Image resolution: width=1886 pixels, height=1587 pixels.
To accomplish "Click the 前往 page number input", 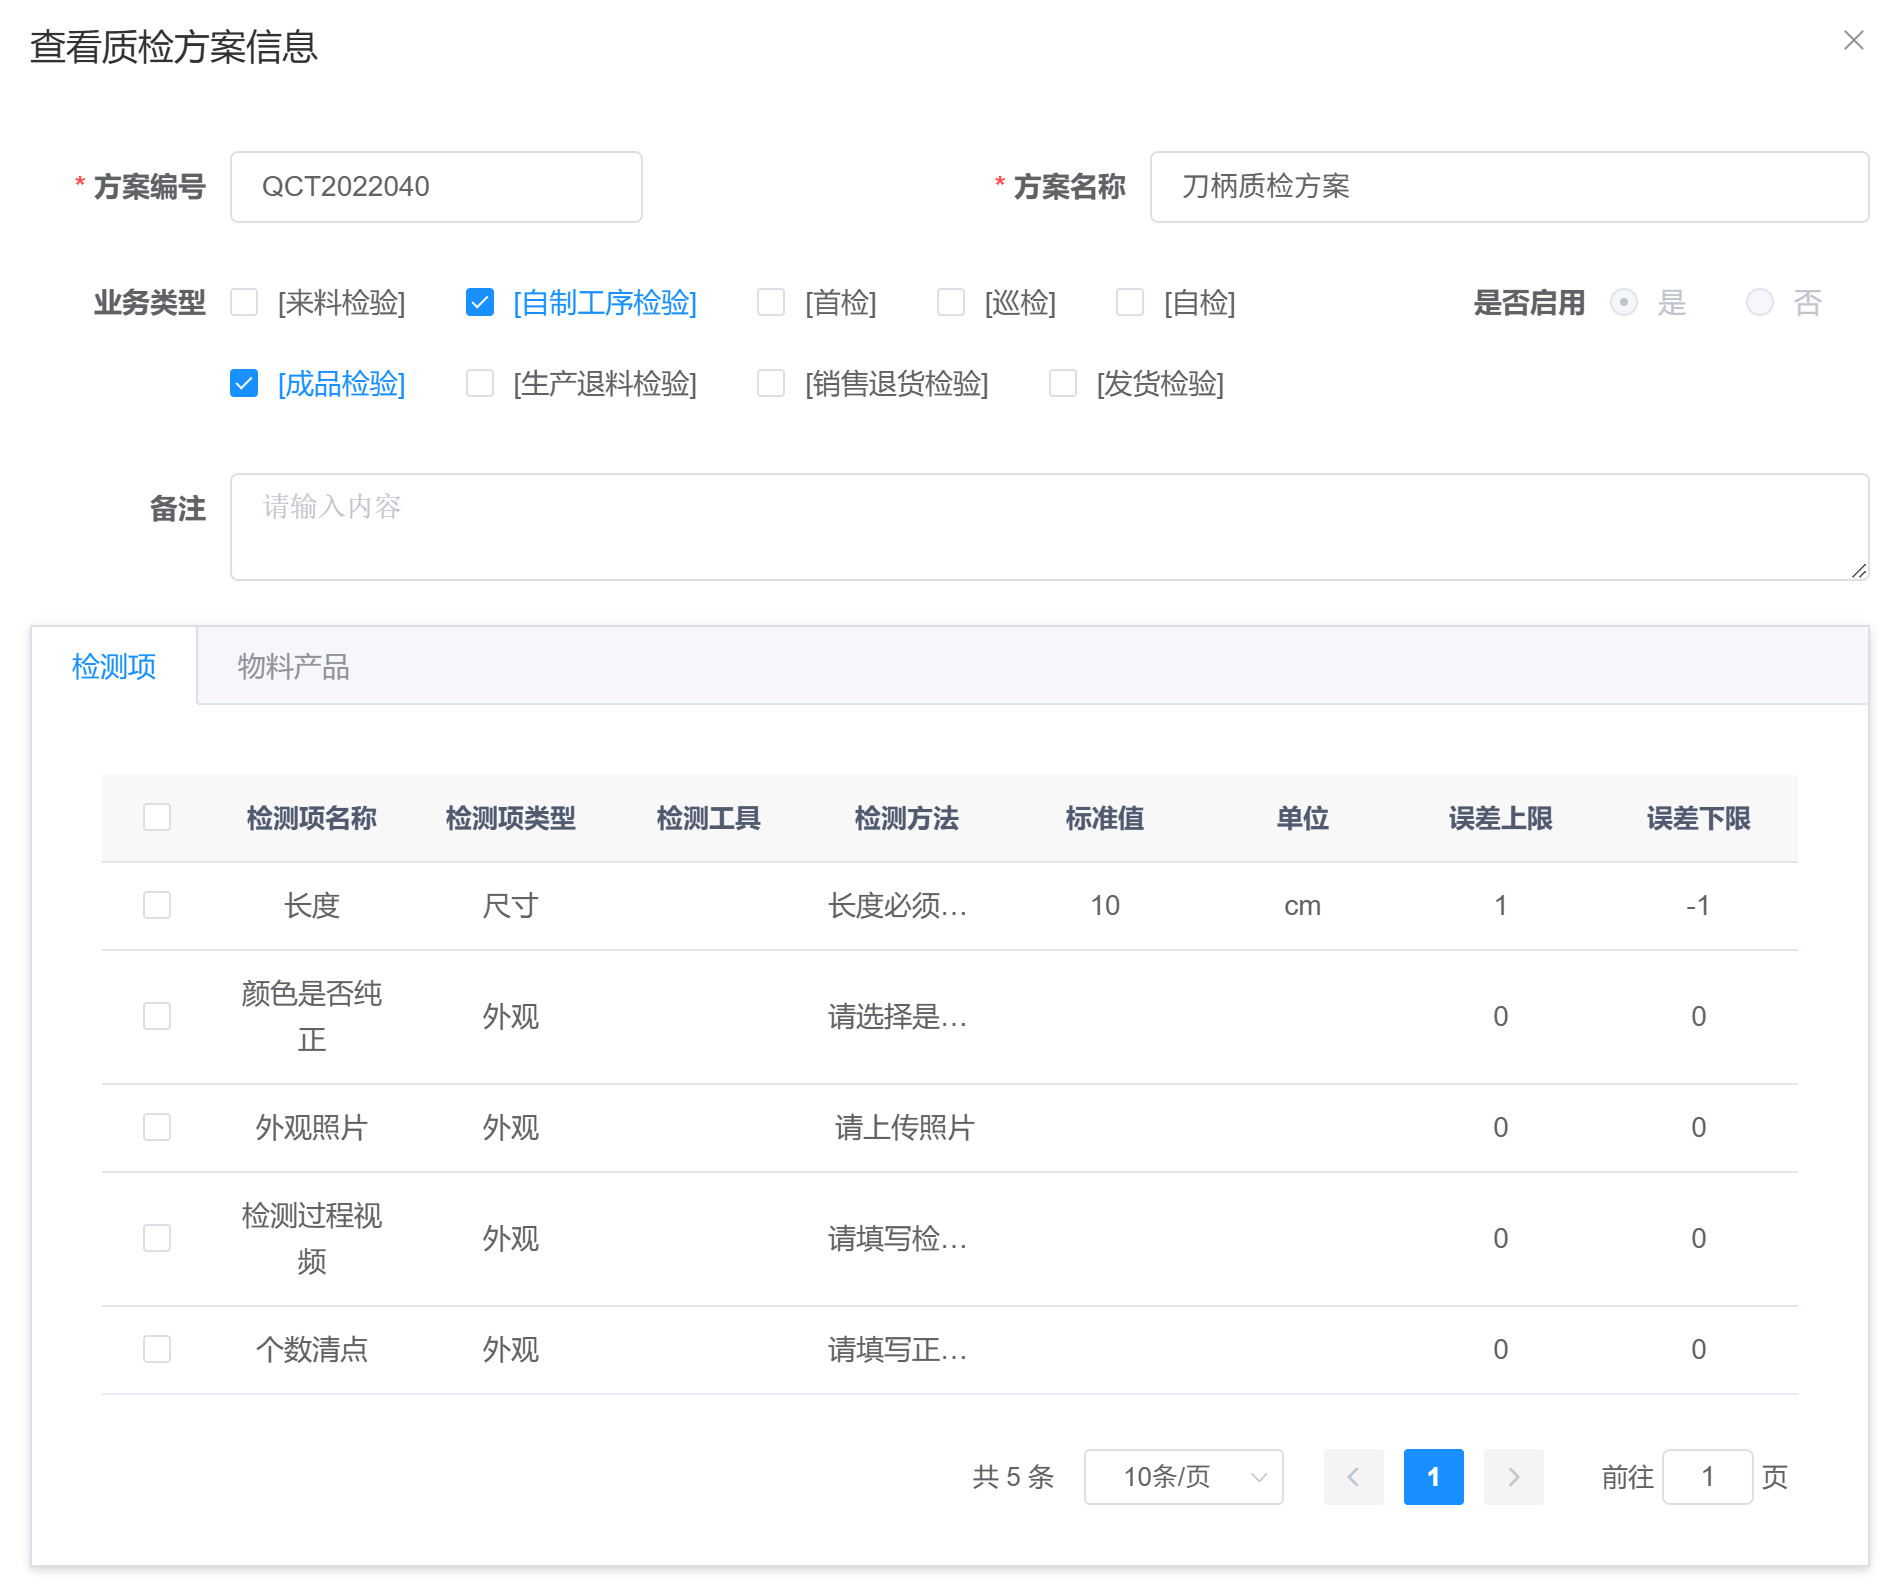I will 1707,1476.
